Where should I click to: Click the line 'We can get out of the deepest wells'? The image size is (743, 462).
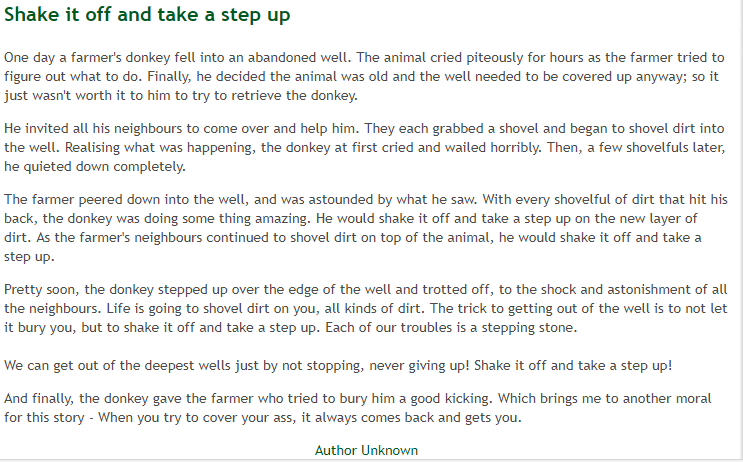coord(338,365)
